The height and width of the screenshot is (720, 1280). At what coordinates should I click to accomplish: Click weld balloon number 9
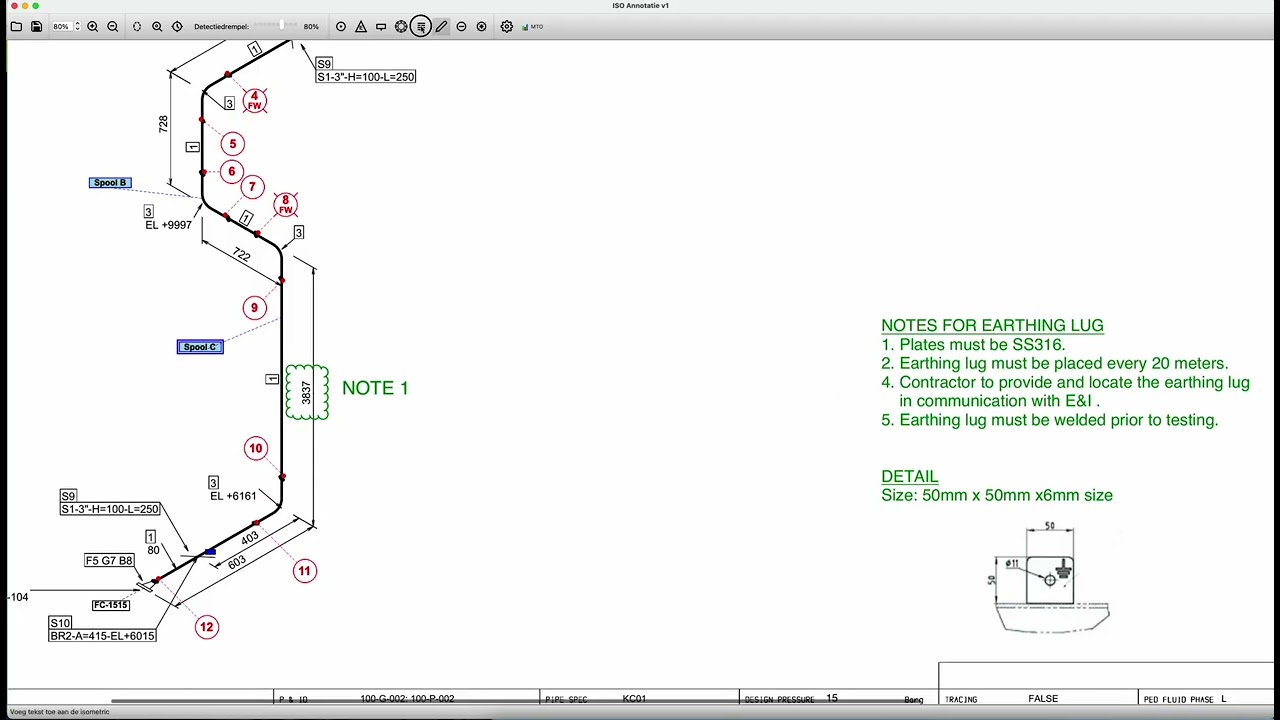(254, 308)
